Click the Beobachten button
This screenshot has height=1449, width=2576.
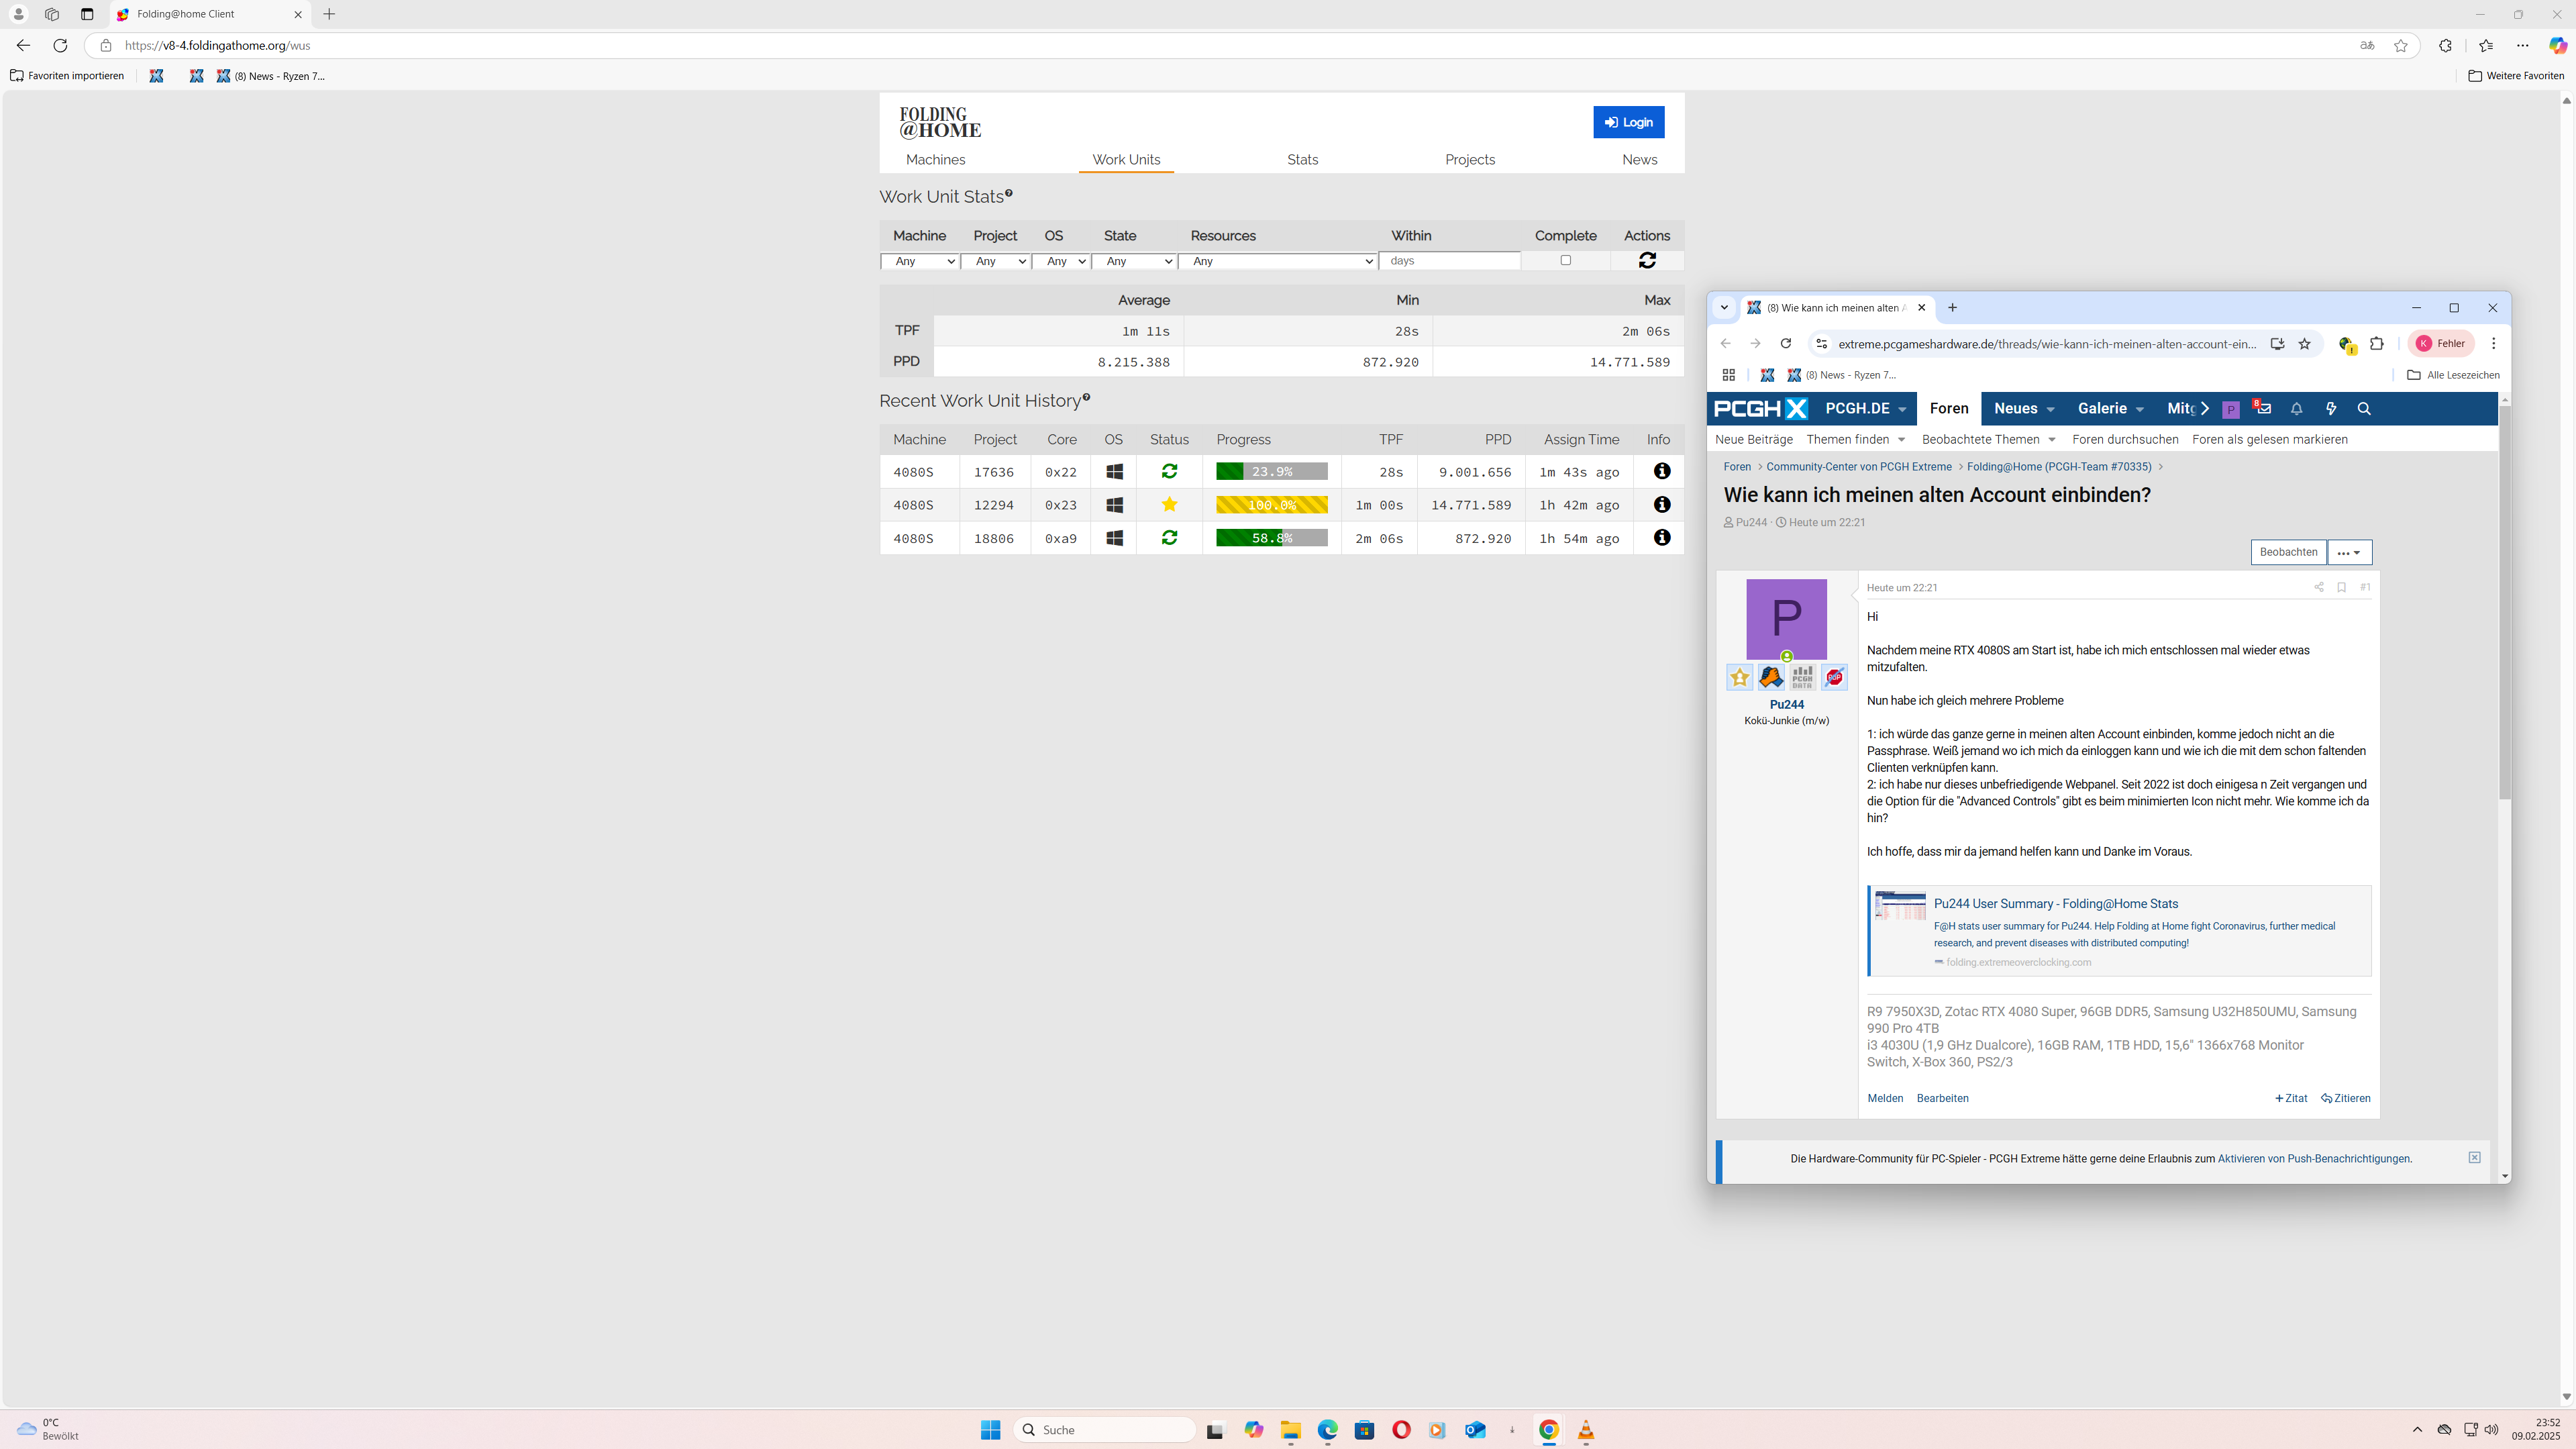click(2288, 552)
